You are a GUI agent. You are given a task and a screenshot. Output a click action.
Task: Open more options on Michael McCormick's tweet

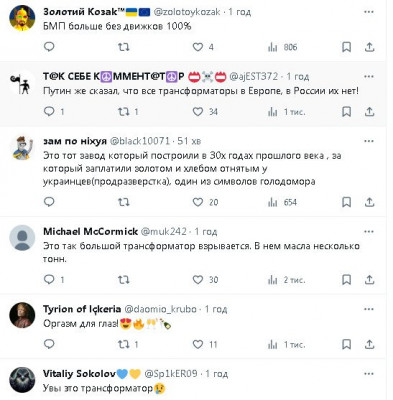[x=369, y=231]
